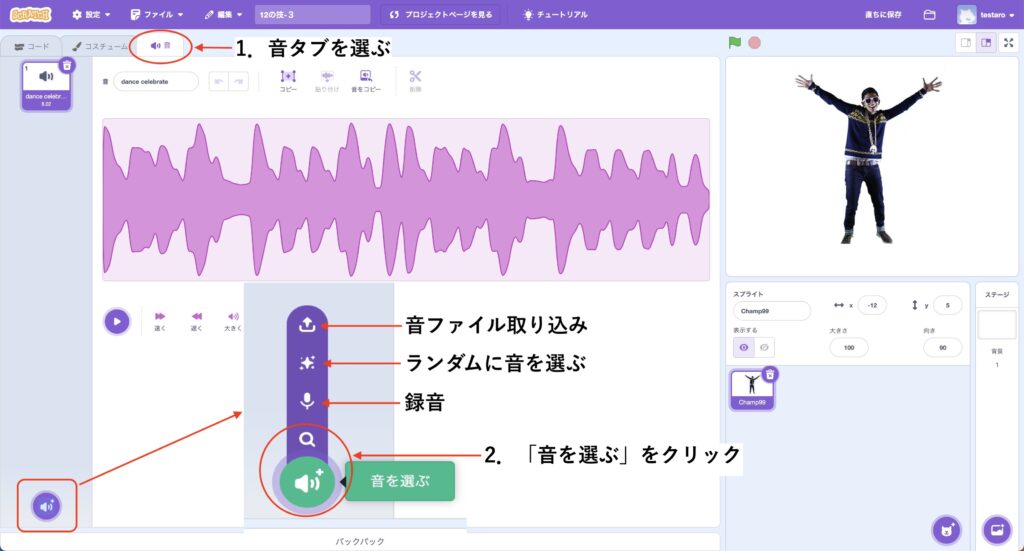Screen dimensions: 1024x551
Task: Click the green Choose a Sound speaker button
Action: pyautogui.click(x=307, y=482)
